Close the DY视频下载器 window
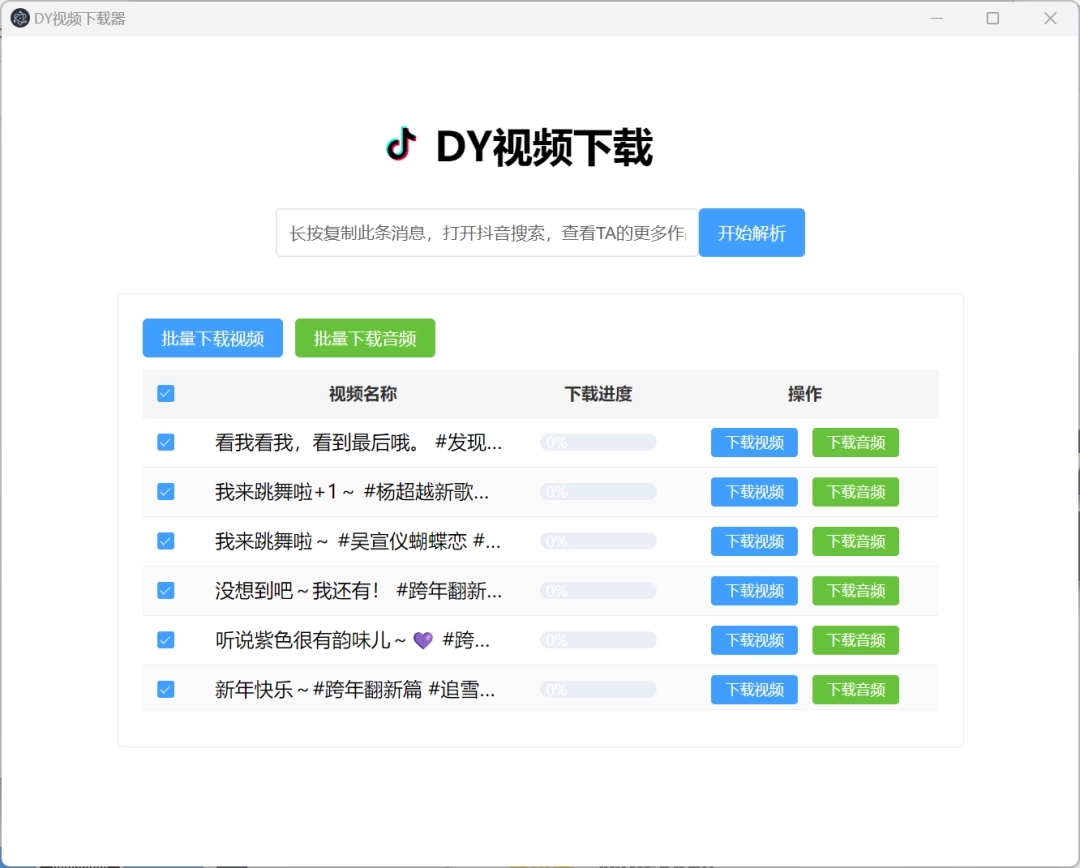Viewport: 1080px width, 868px height. coord(1050,18)
